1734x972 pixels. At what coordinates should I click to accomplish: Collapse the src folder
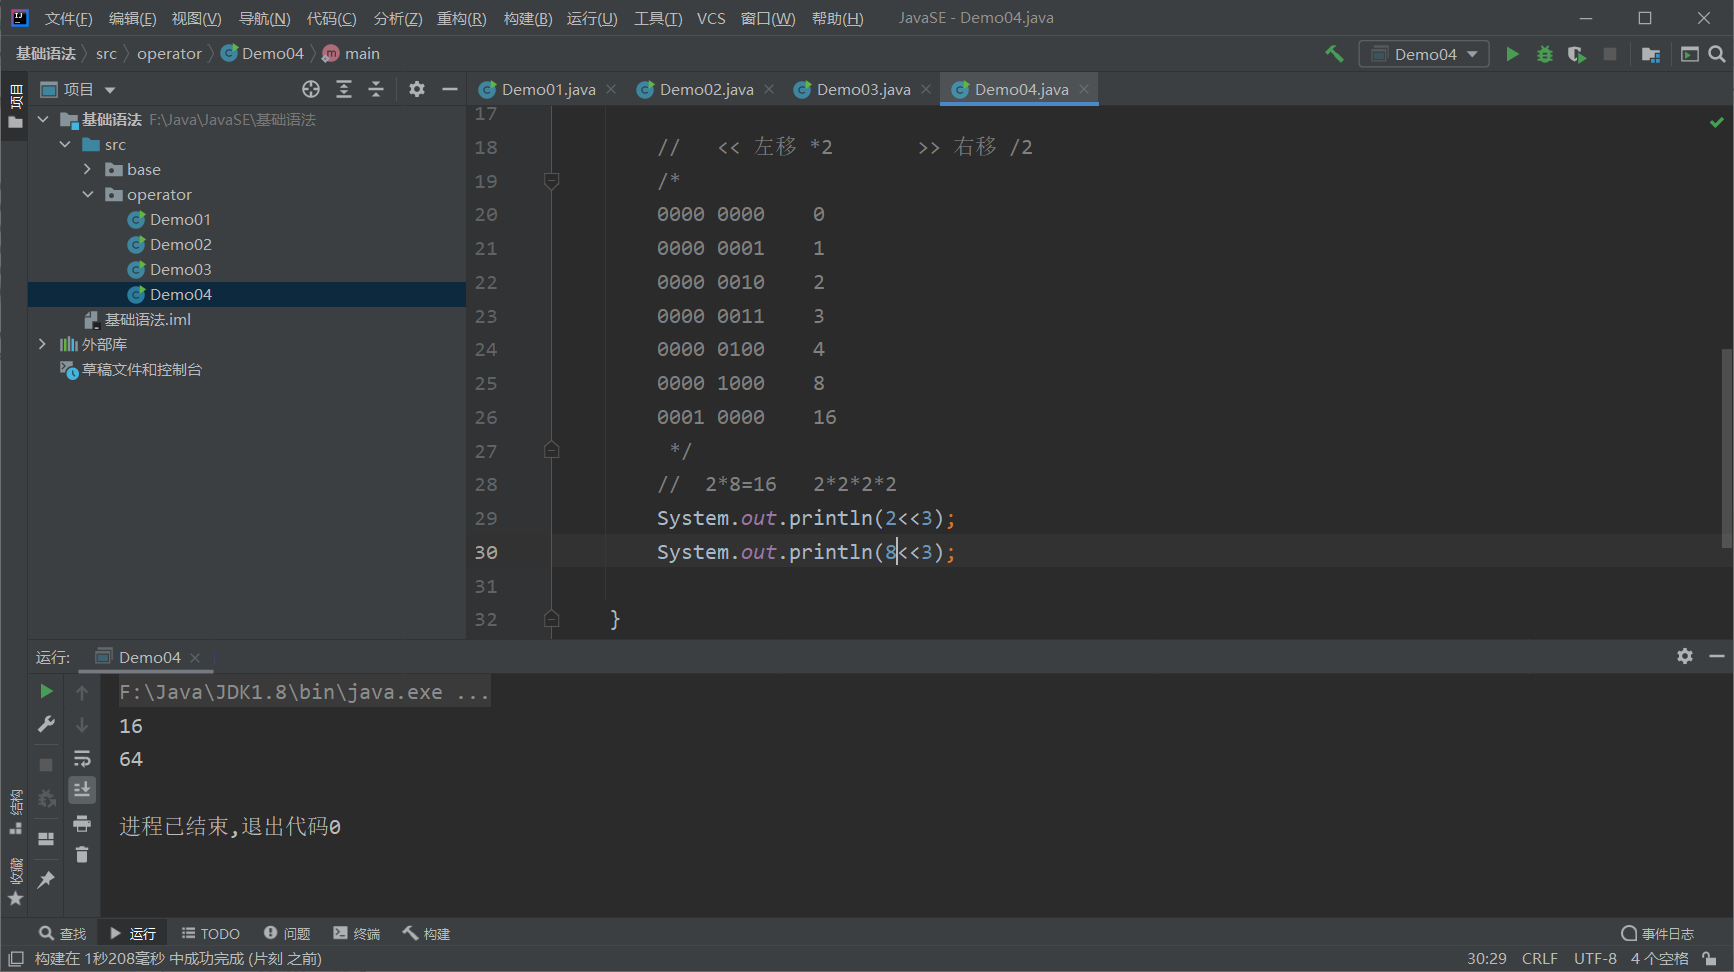pyautogui.click(x=66, y=144)
